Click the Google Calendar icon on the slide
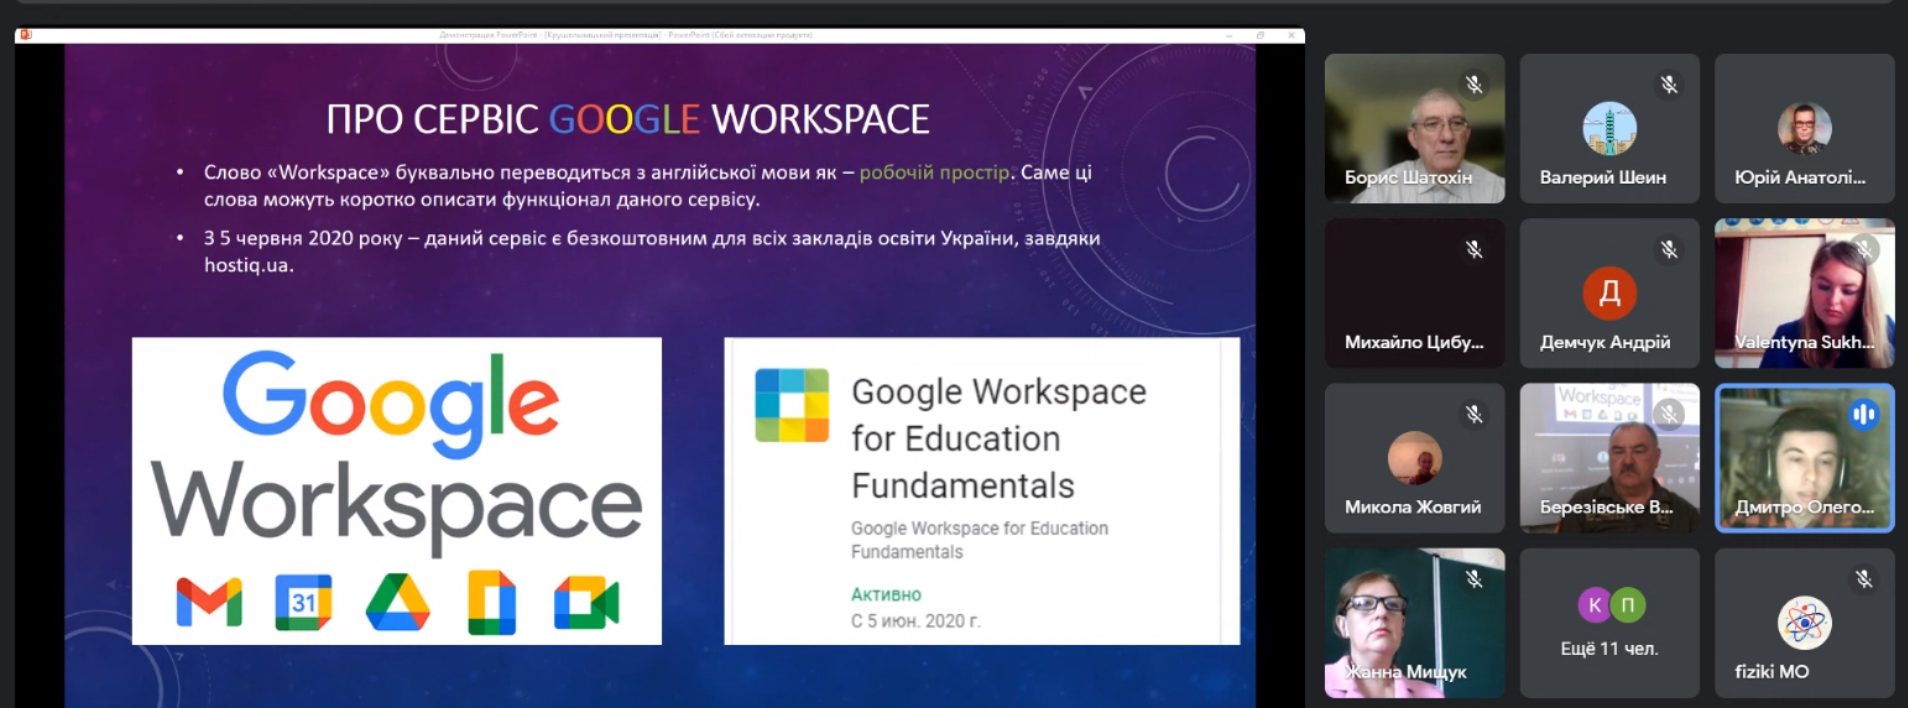Image resolution: width=1908 pixels, height=708 pixels. pyautogui.click(x=303, y=602)
